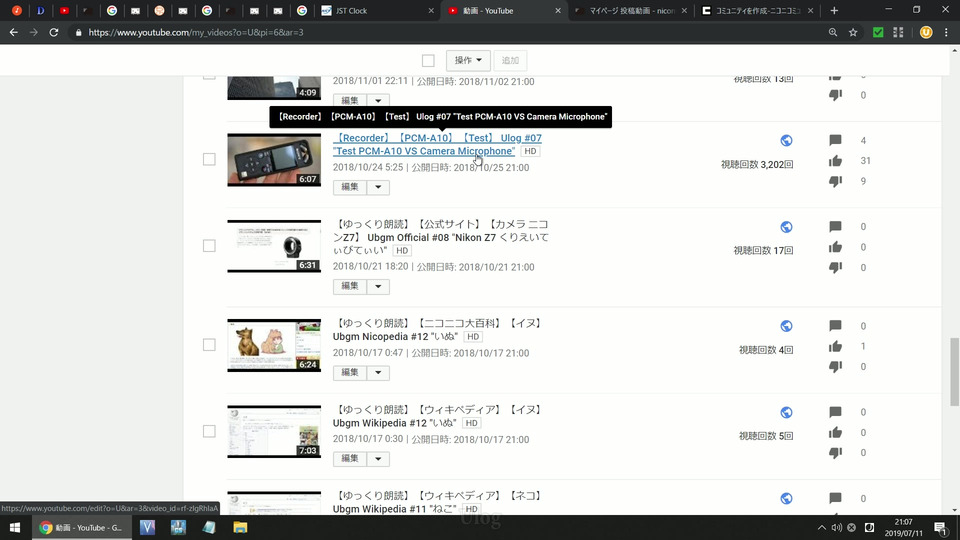
Task: Click globe icon for Nikon Z7 video
Action: (786, 227)
